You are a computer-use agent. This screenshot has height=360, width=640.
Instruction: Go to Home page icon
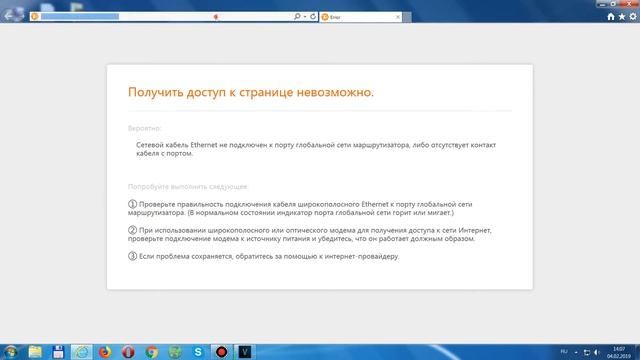pos(611,16)
